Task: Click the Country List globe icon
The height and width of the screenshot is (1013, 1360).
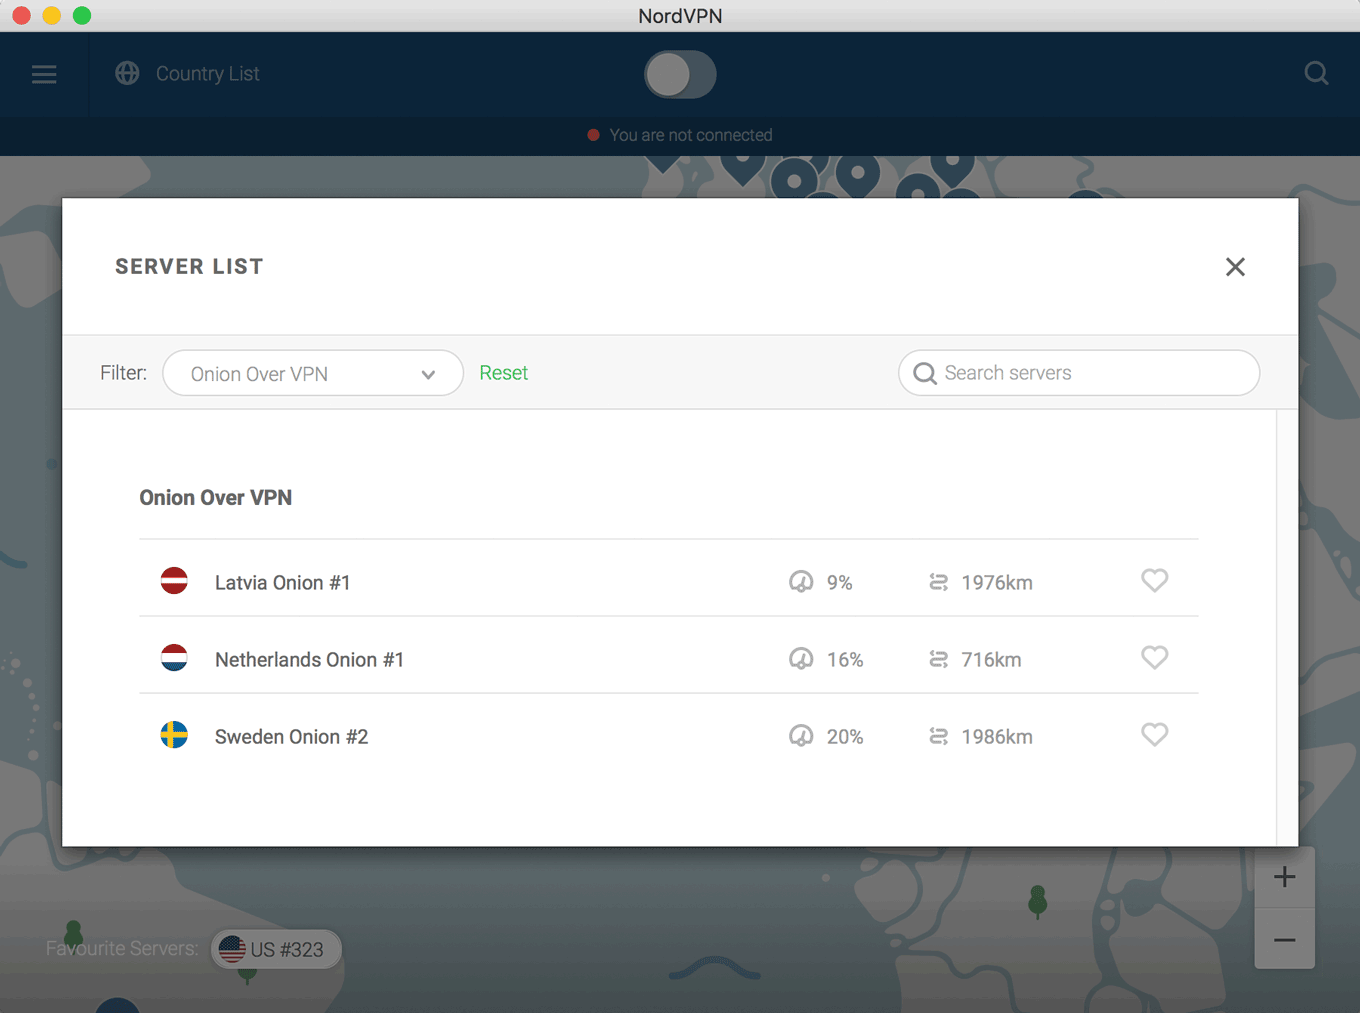Action: (x=127, y=73)
